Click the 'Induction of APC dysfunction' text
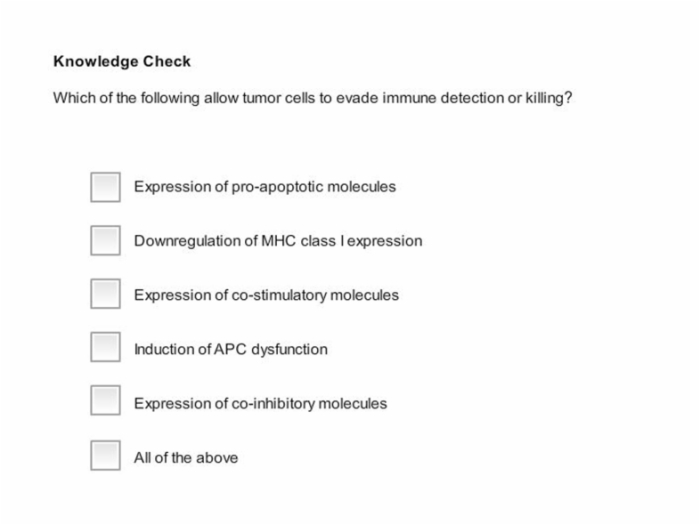The image size is (700, 525). (231, 349)
